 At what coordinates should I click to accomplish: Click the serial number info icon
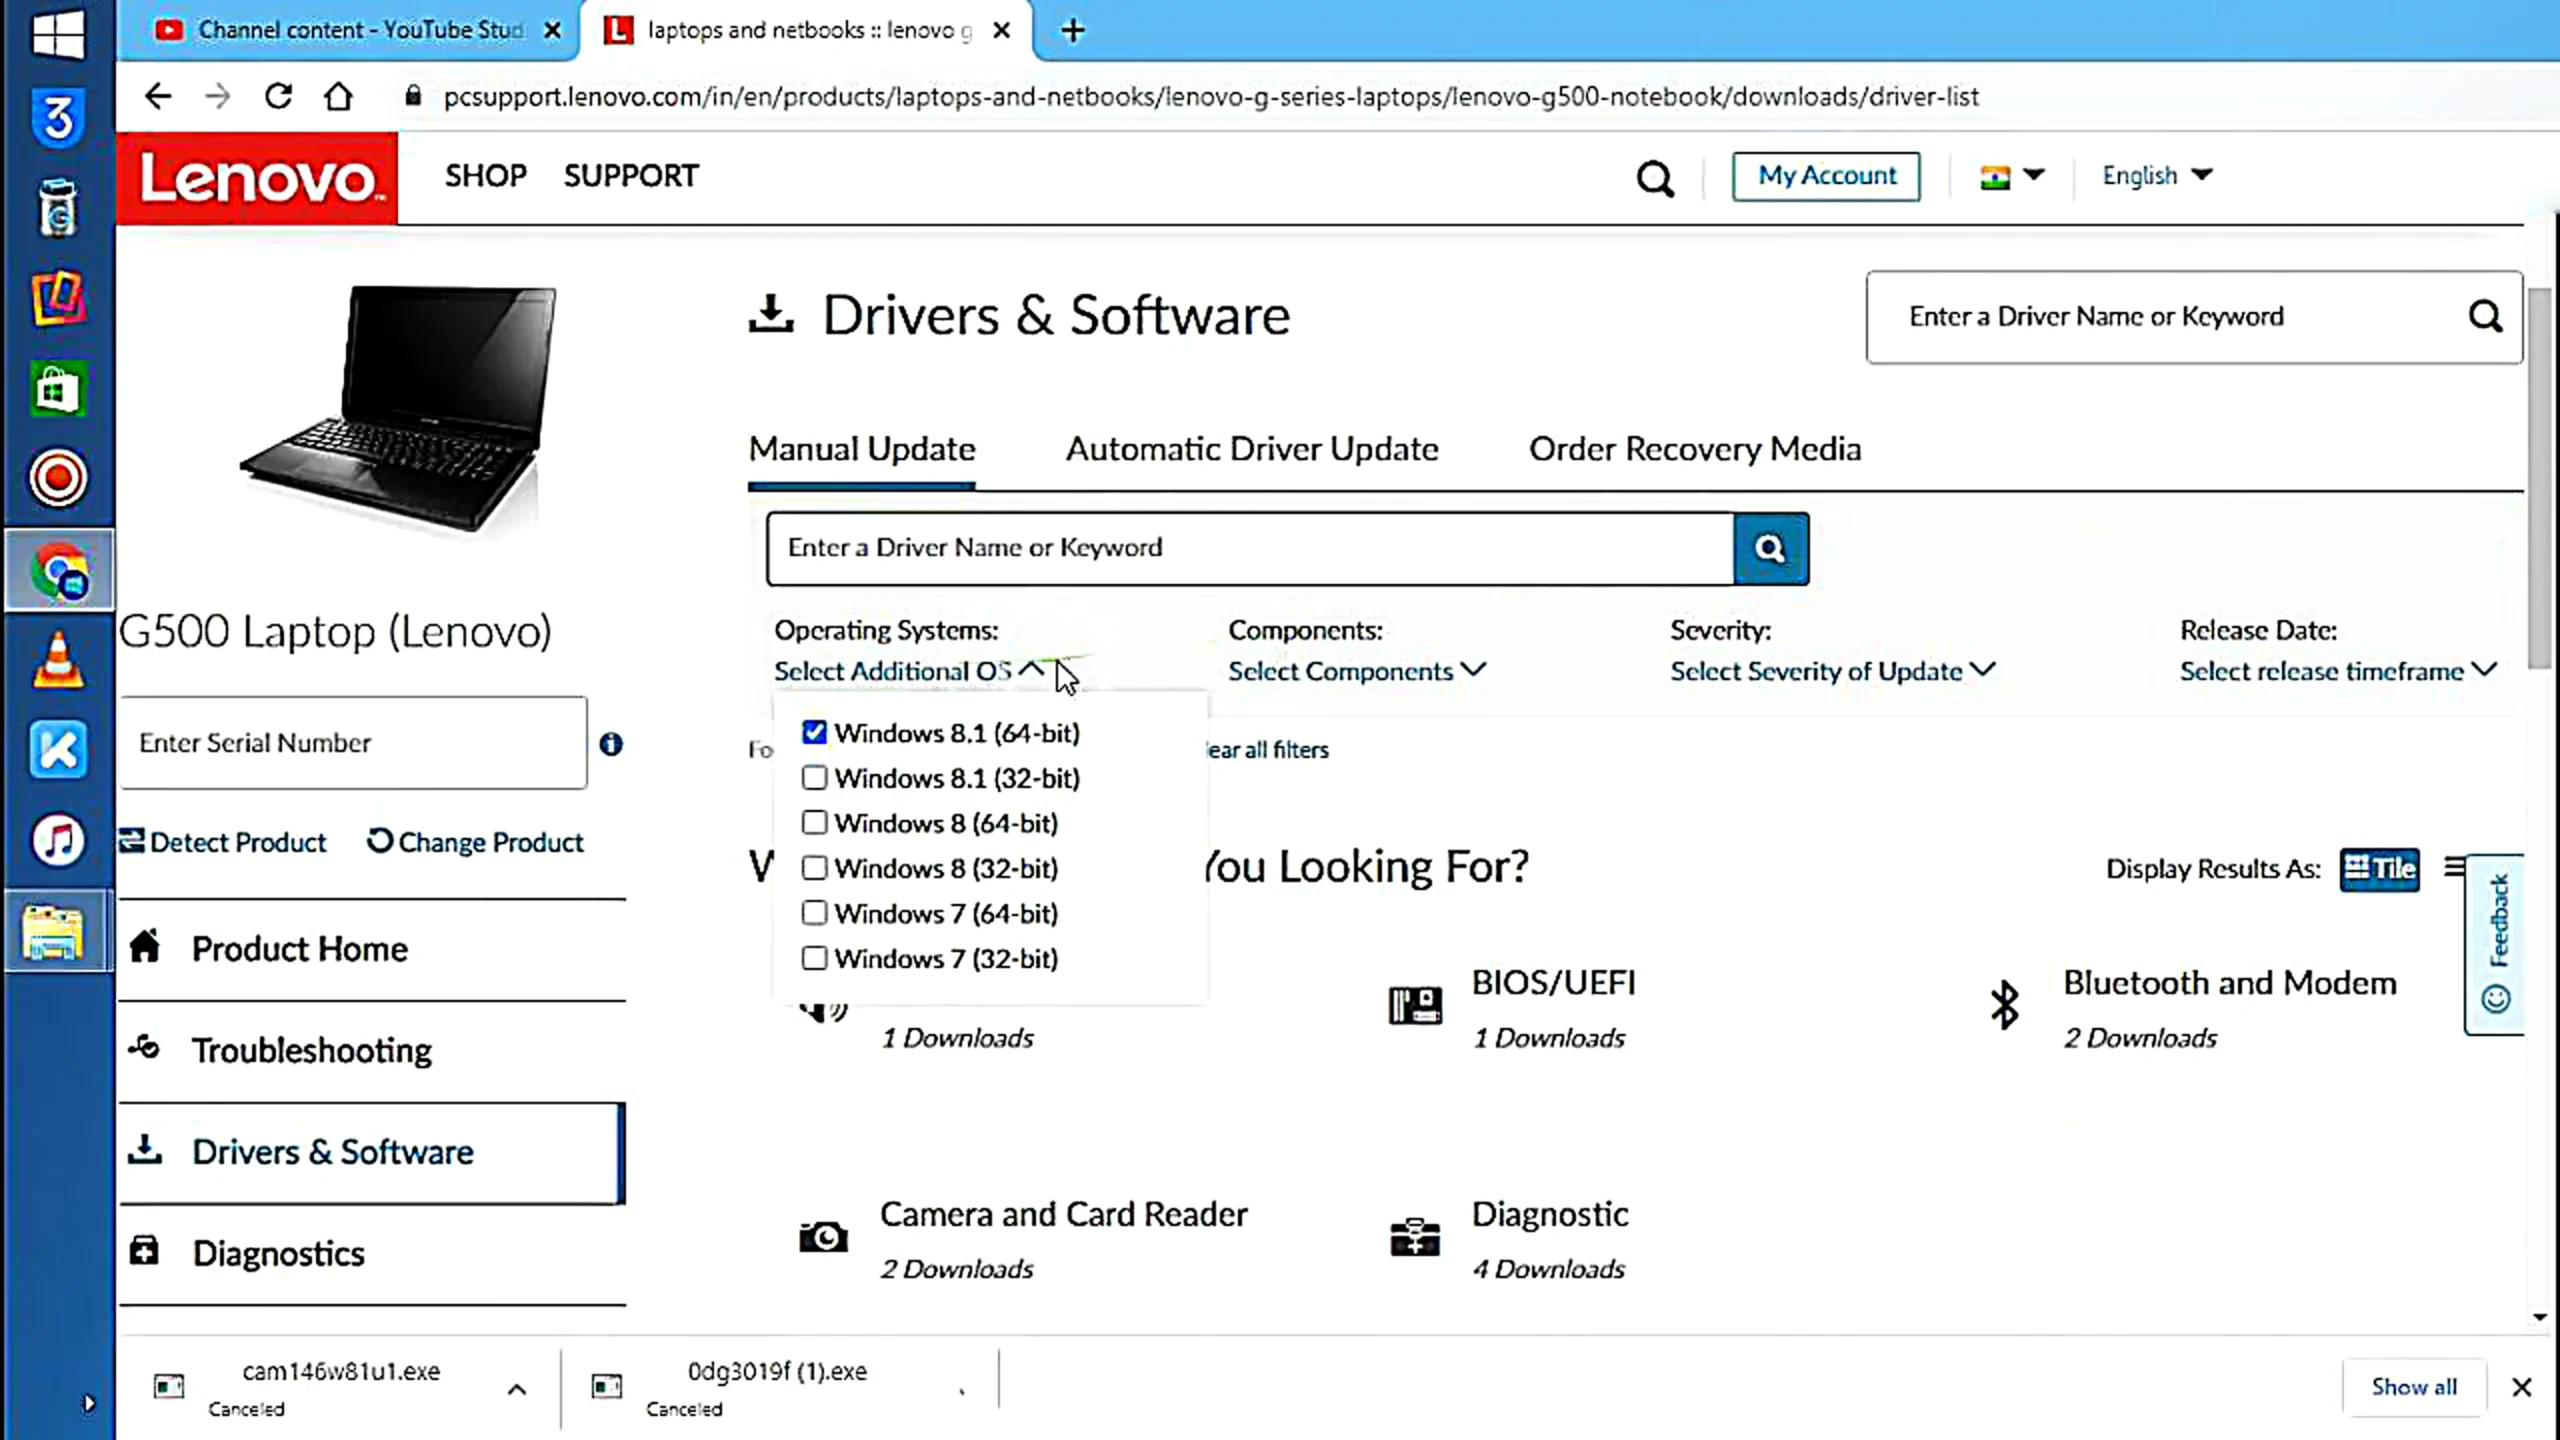click(x=611, y=744)
